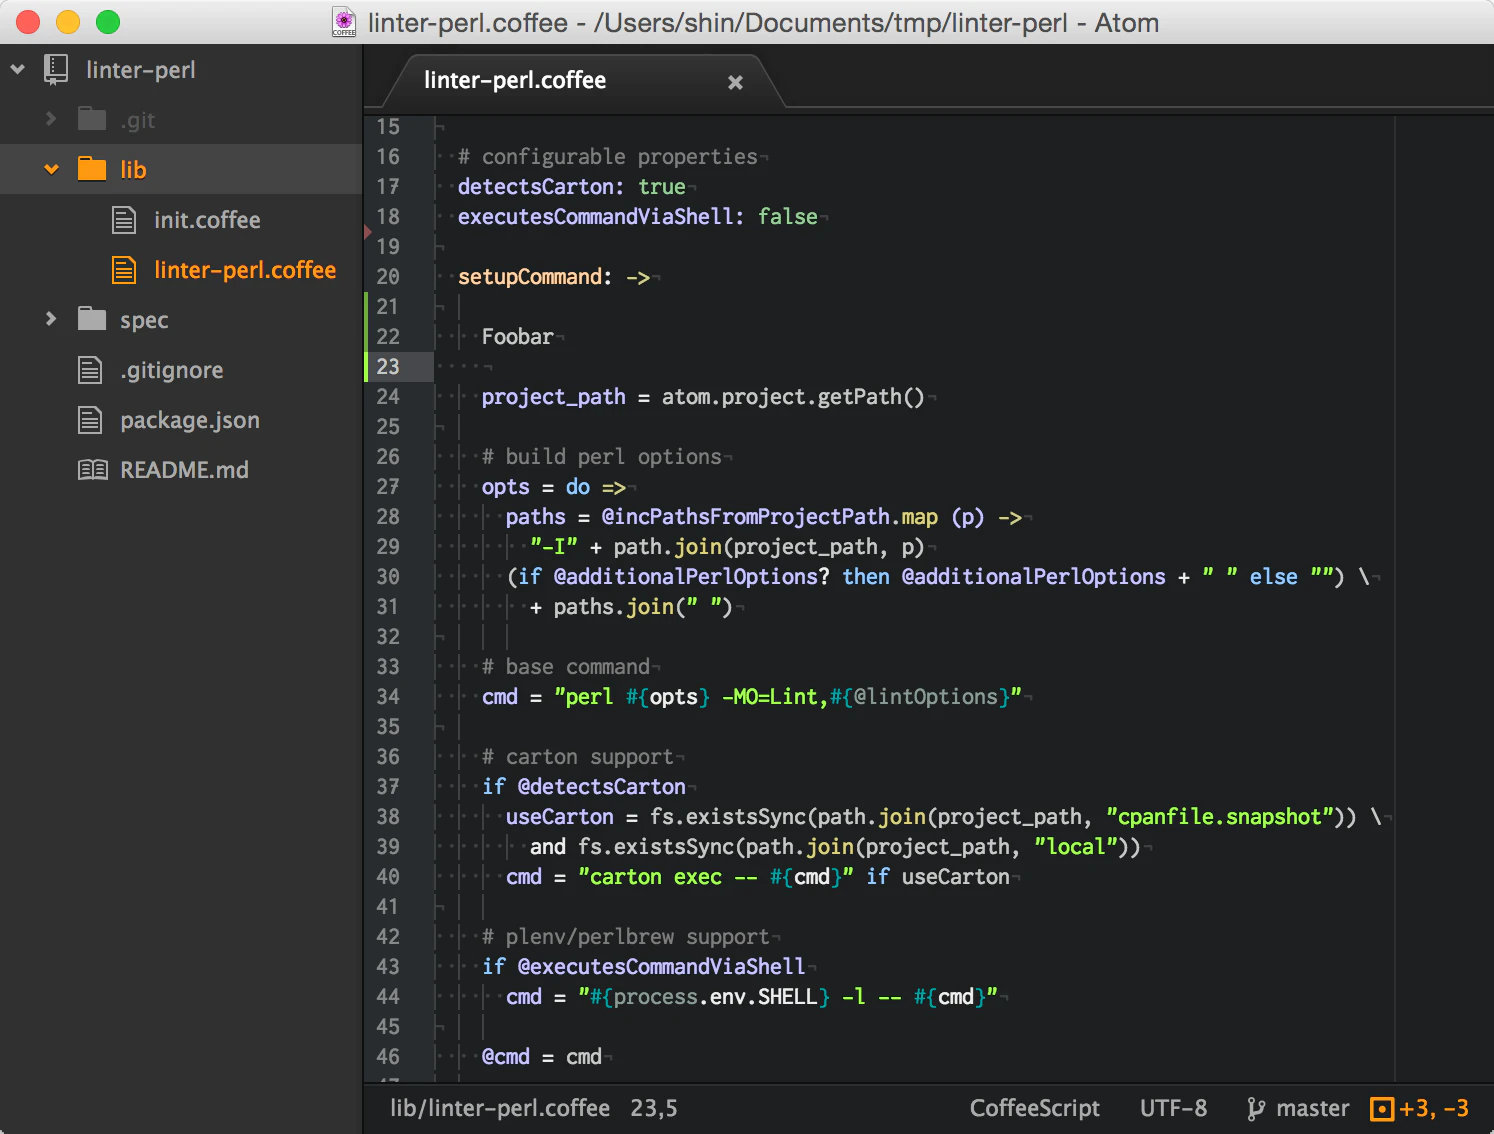Screen dimensions: 1494x1134
Task: Select linter-perl.coffee in the file tree
Action: click(245, 270)
